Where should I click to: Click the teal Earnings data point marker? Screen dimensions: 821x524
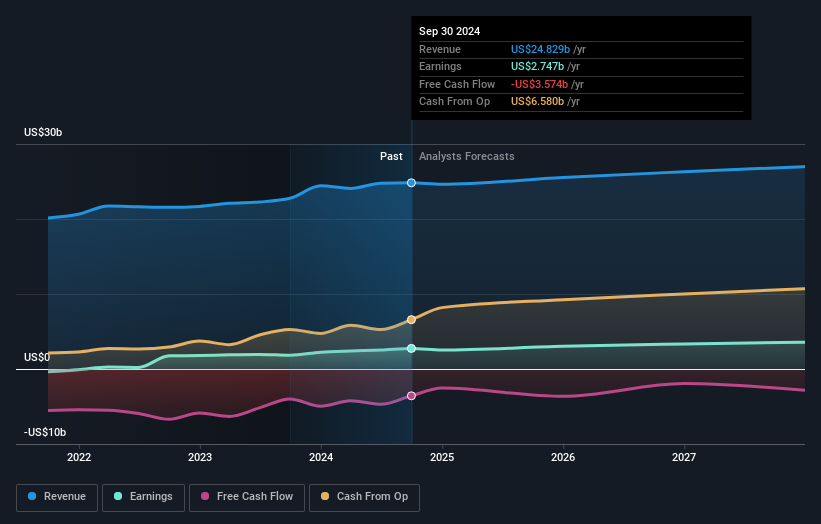412,348
